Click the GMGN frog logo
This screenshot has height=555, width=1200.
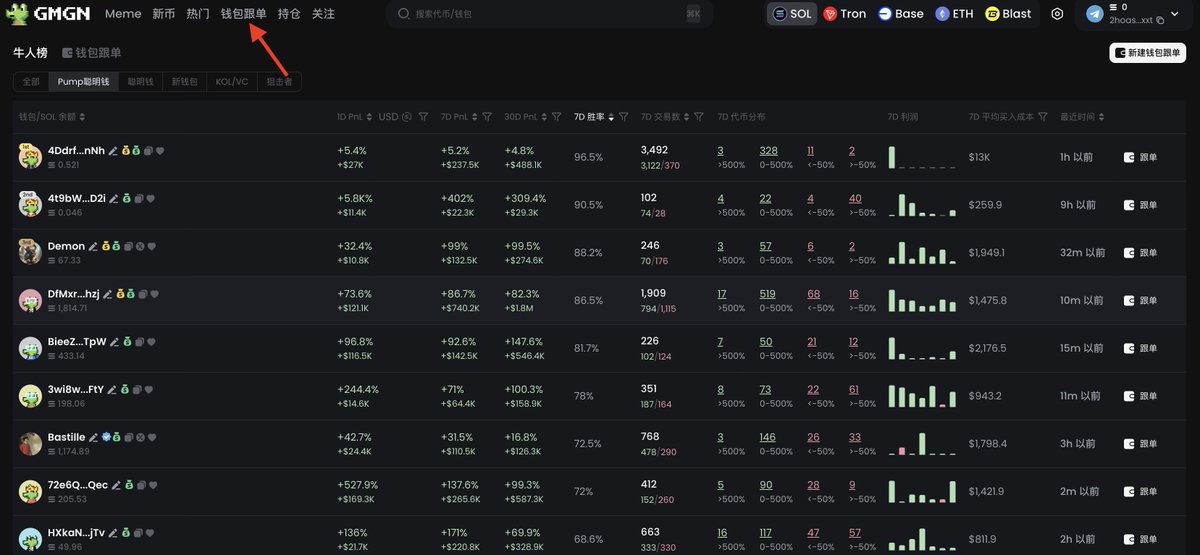(x=15, y=14)
